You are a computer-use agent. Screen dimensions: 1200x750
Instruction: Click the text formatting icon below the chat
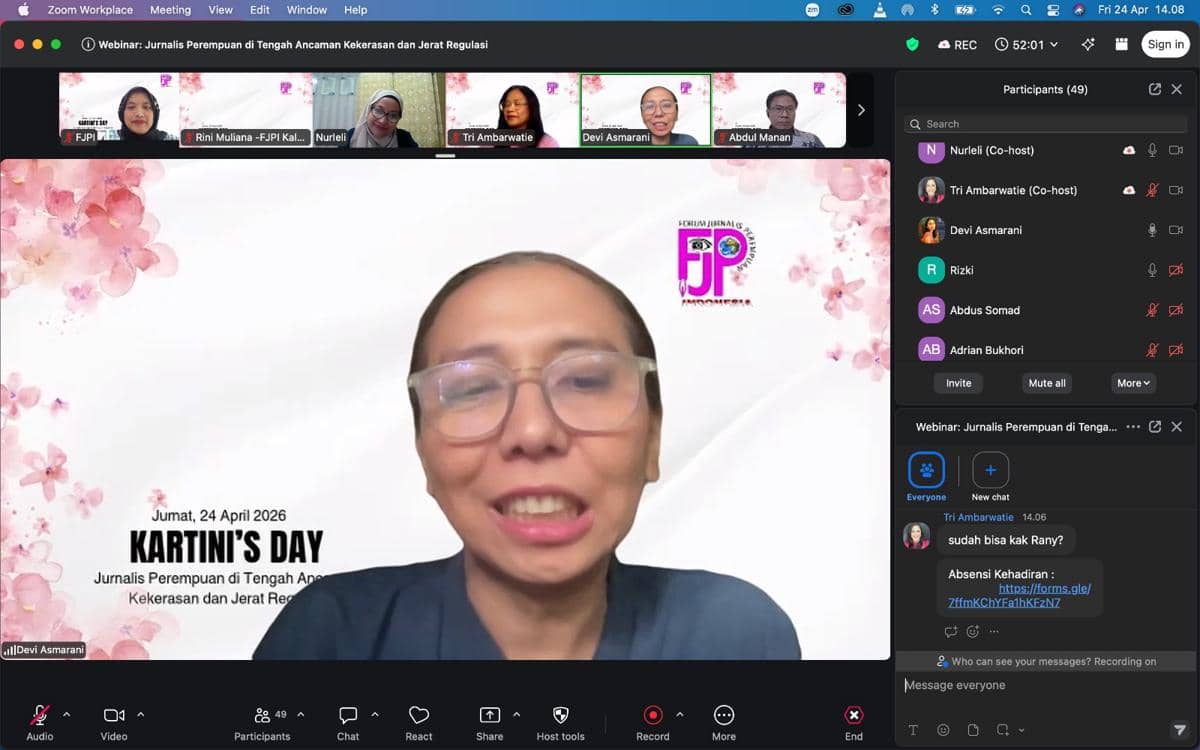point(913,730)
